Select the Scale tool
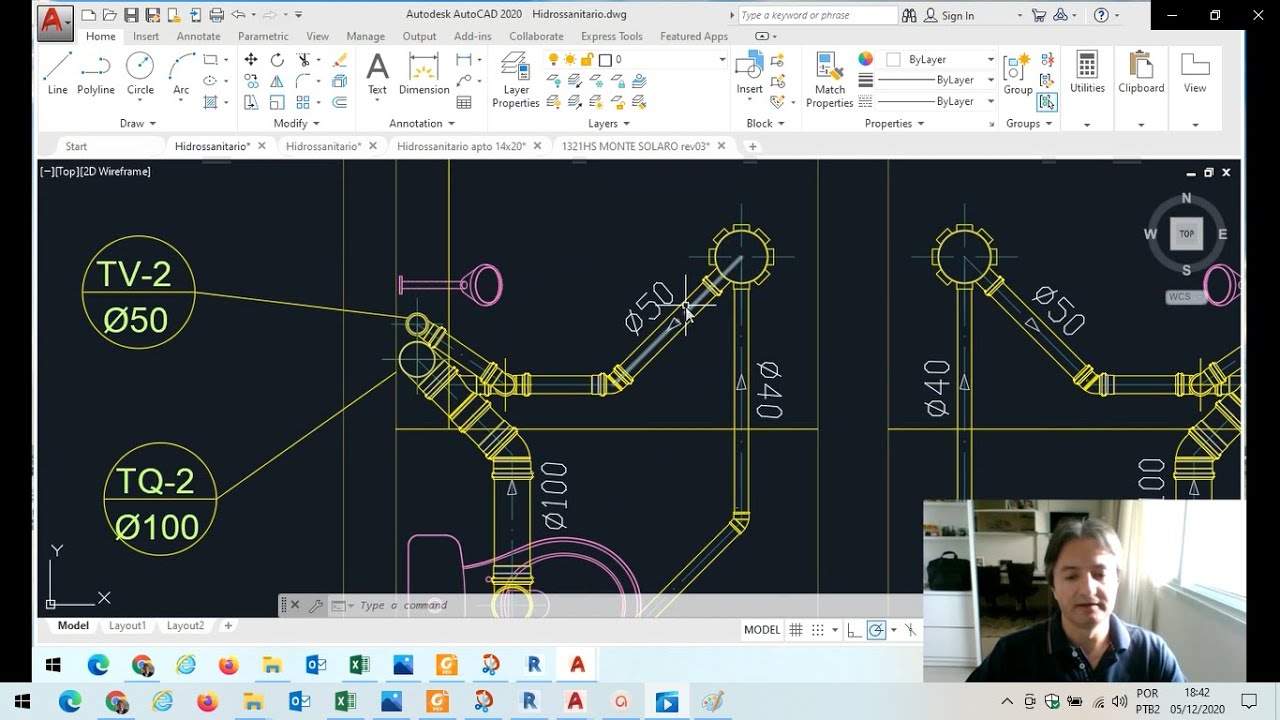The width and height of the screenshot is (1280, 720). 277,102
